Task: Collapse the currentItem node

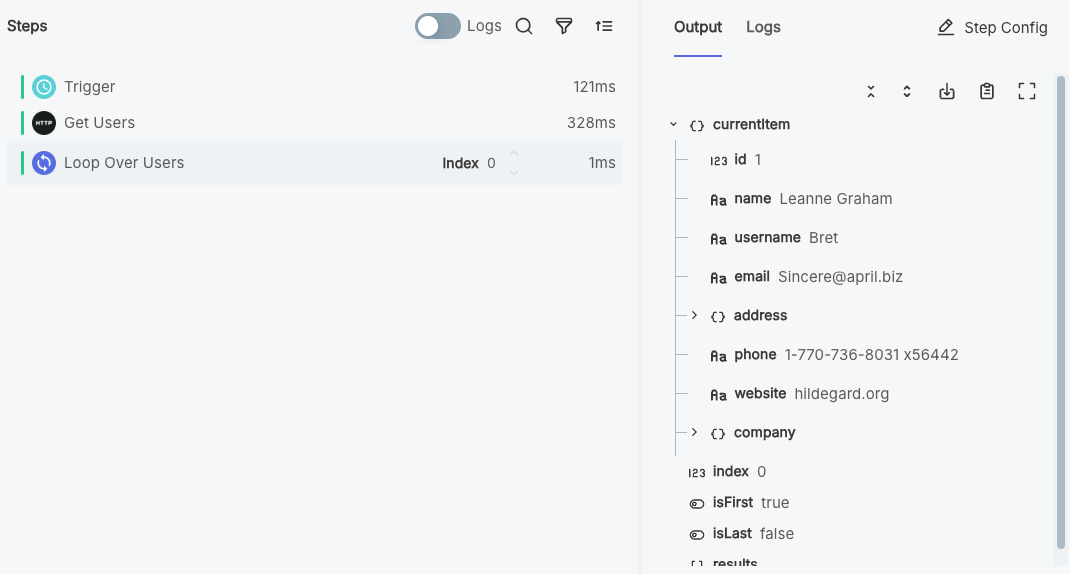Action: [x=673, y=125]
